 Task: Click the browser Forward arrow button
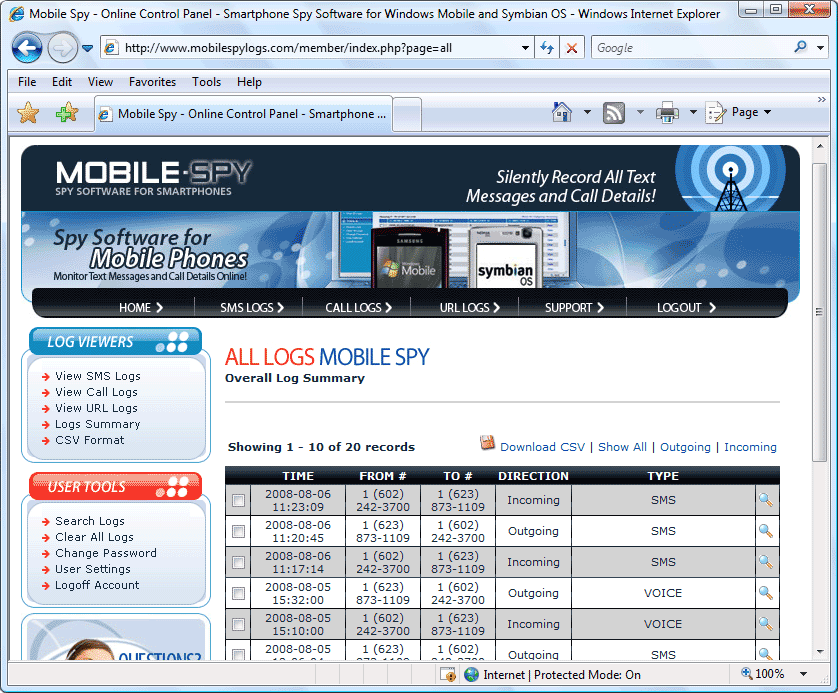pos(63,48)
